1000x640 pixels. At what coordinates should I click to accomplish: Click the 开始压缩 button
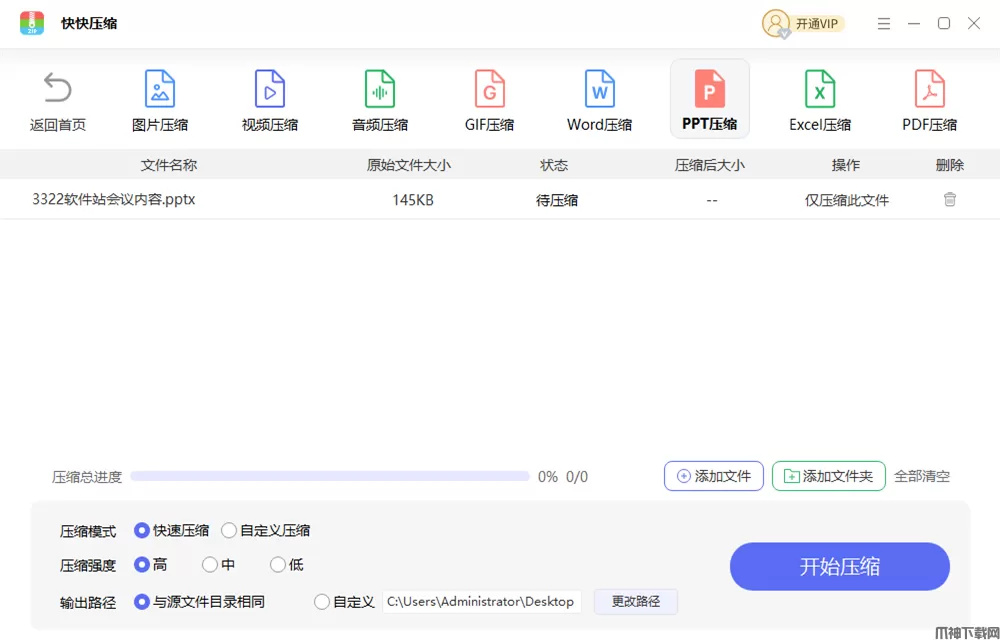click(839, 567)
